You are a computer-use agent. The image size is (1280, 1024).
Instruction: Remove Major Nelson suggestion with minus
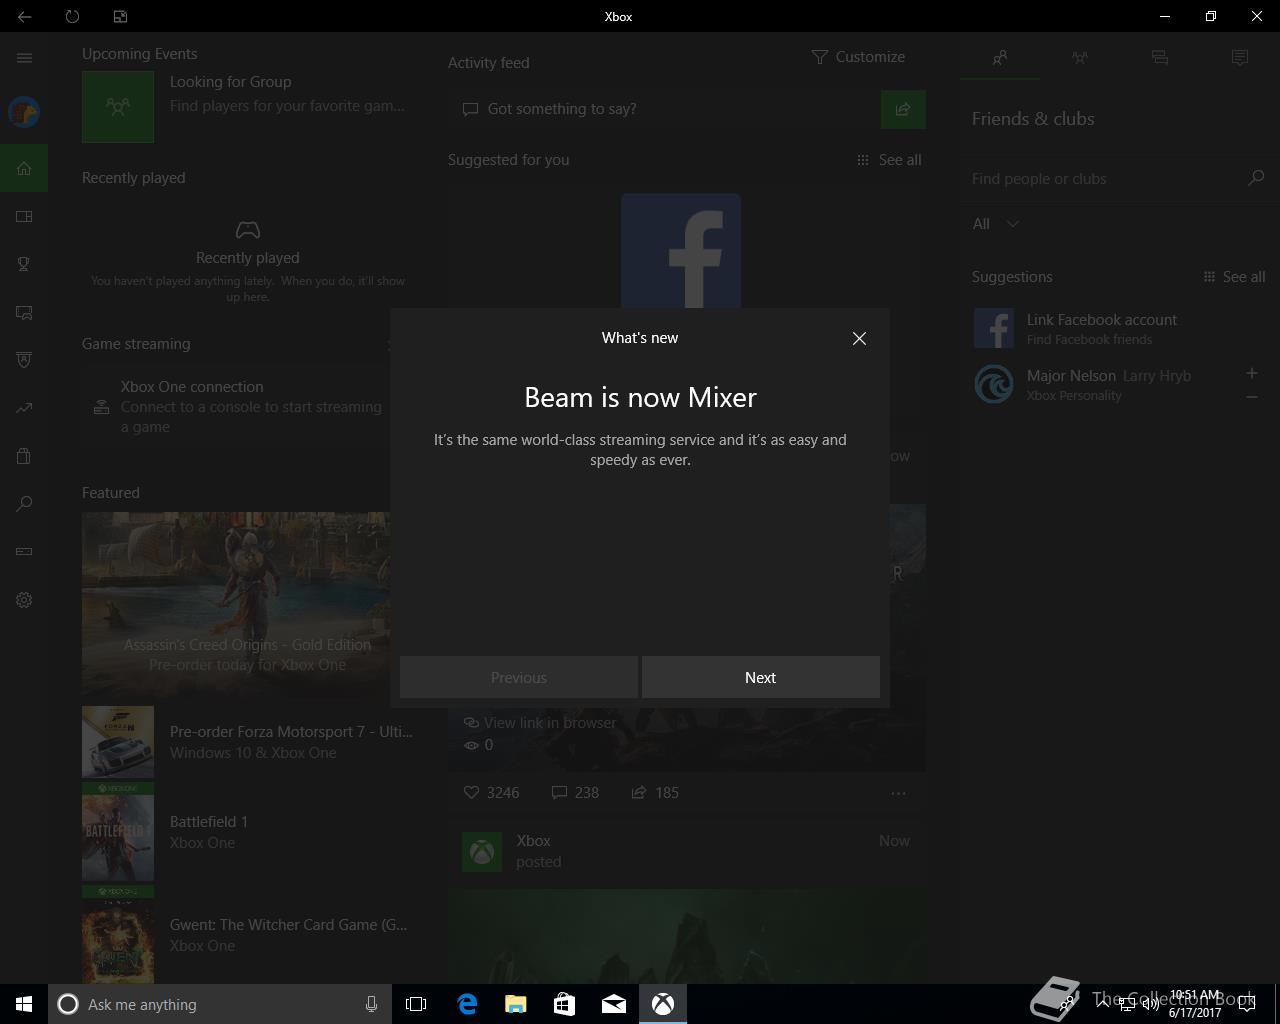point(1251,397)
